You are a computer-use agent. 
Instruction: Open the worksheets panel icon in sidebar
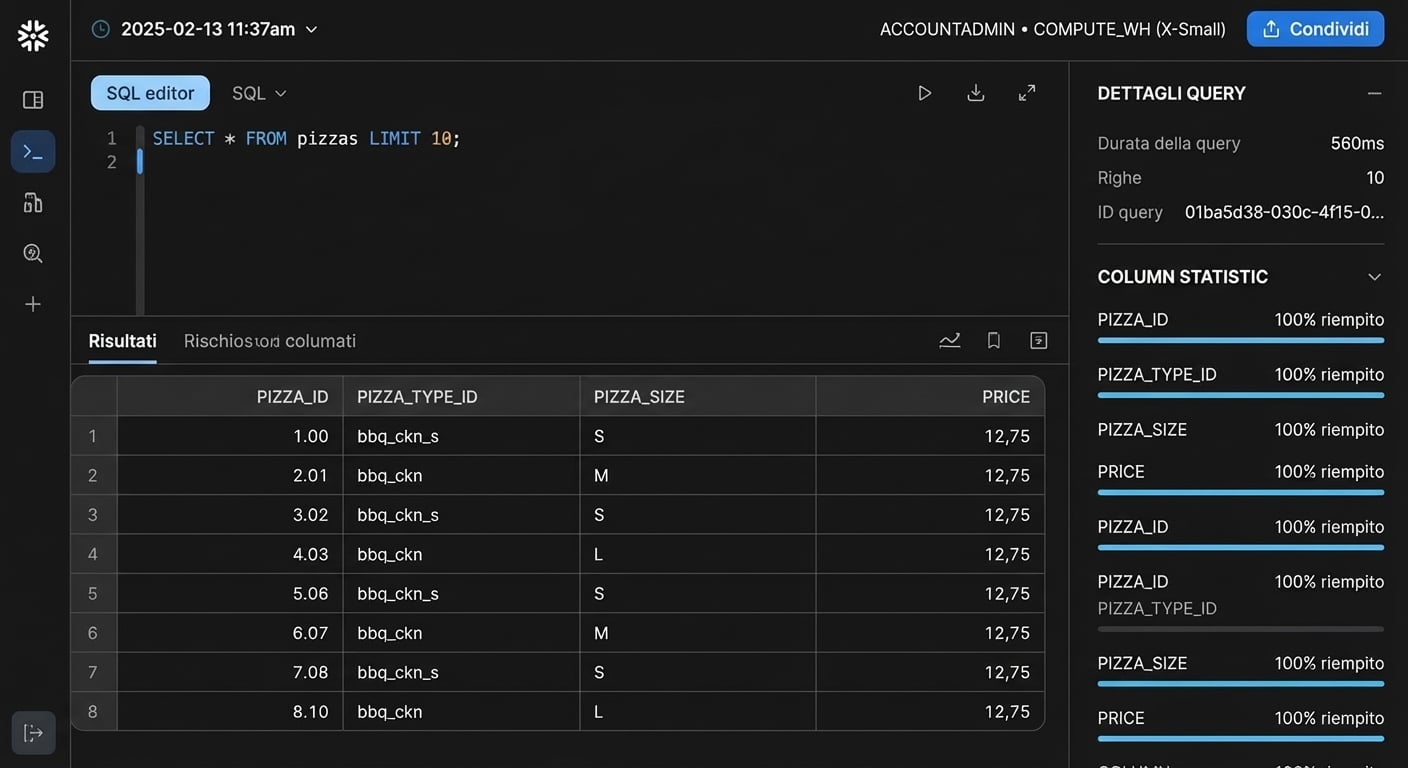(33, 100)
